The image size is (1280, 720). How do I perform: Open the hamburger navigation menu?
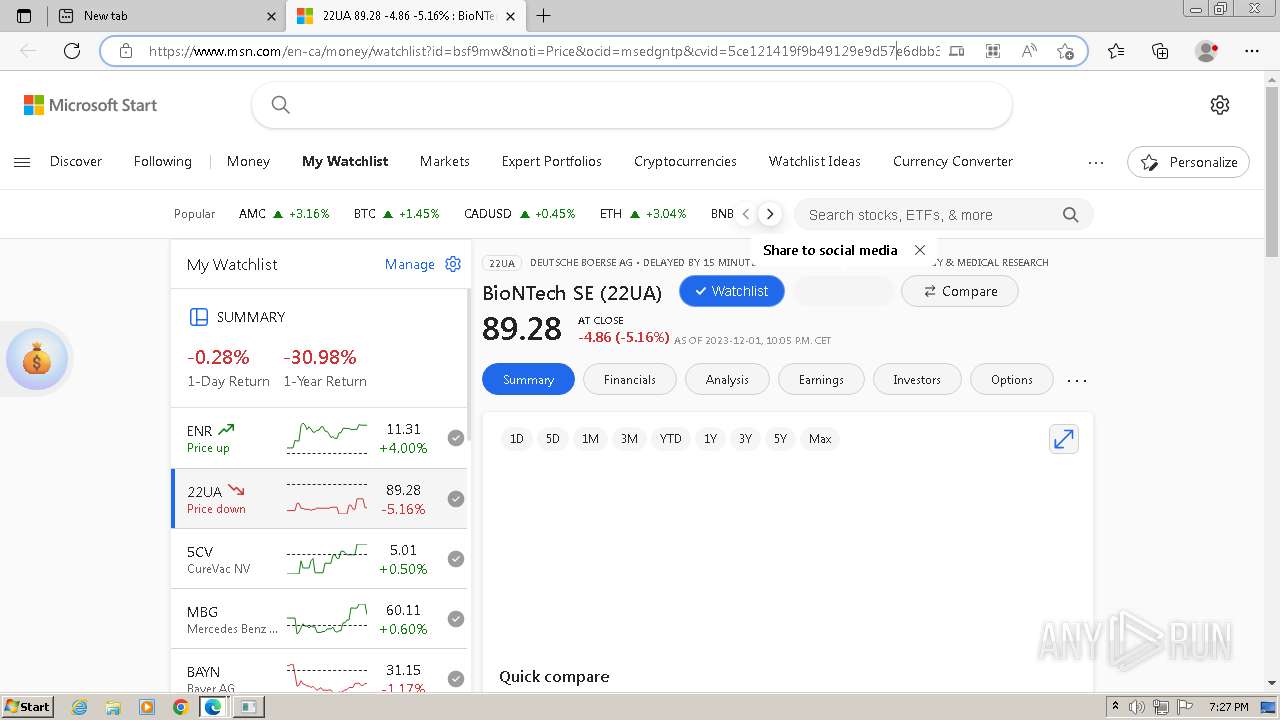click(x=22, y=162)
